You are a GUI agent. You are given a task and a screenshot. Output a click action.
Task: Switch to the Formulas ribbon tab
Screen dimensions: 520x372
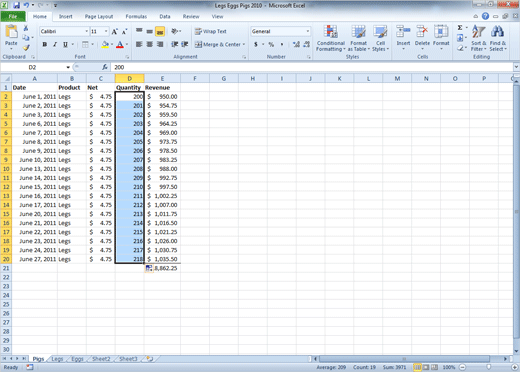[x=136, y=16]
